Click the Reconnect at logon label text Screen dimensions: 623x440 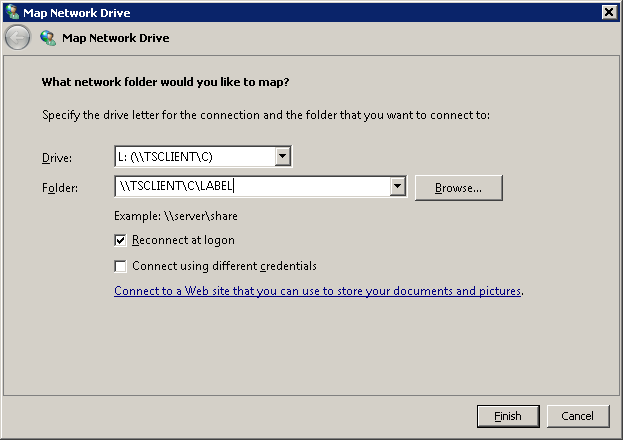point(183,240)
